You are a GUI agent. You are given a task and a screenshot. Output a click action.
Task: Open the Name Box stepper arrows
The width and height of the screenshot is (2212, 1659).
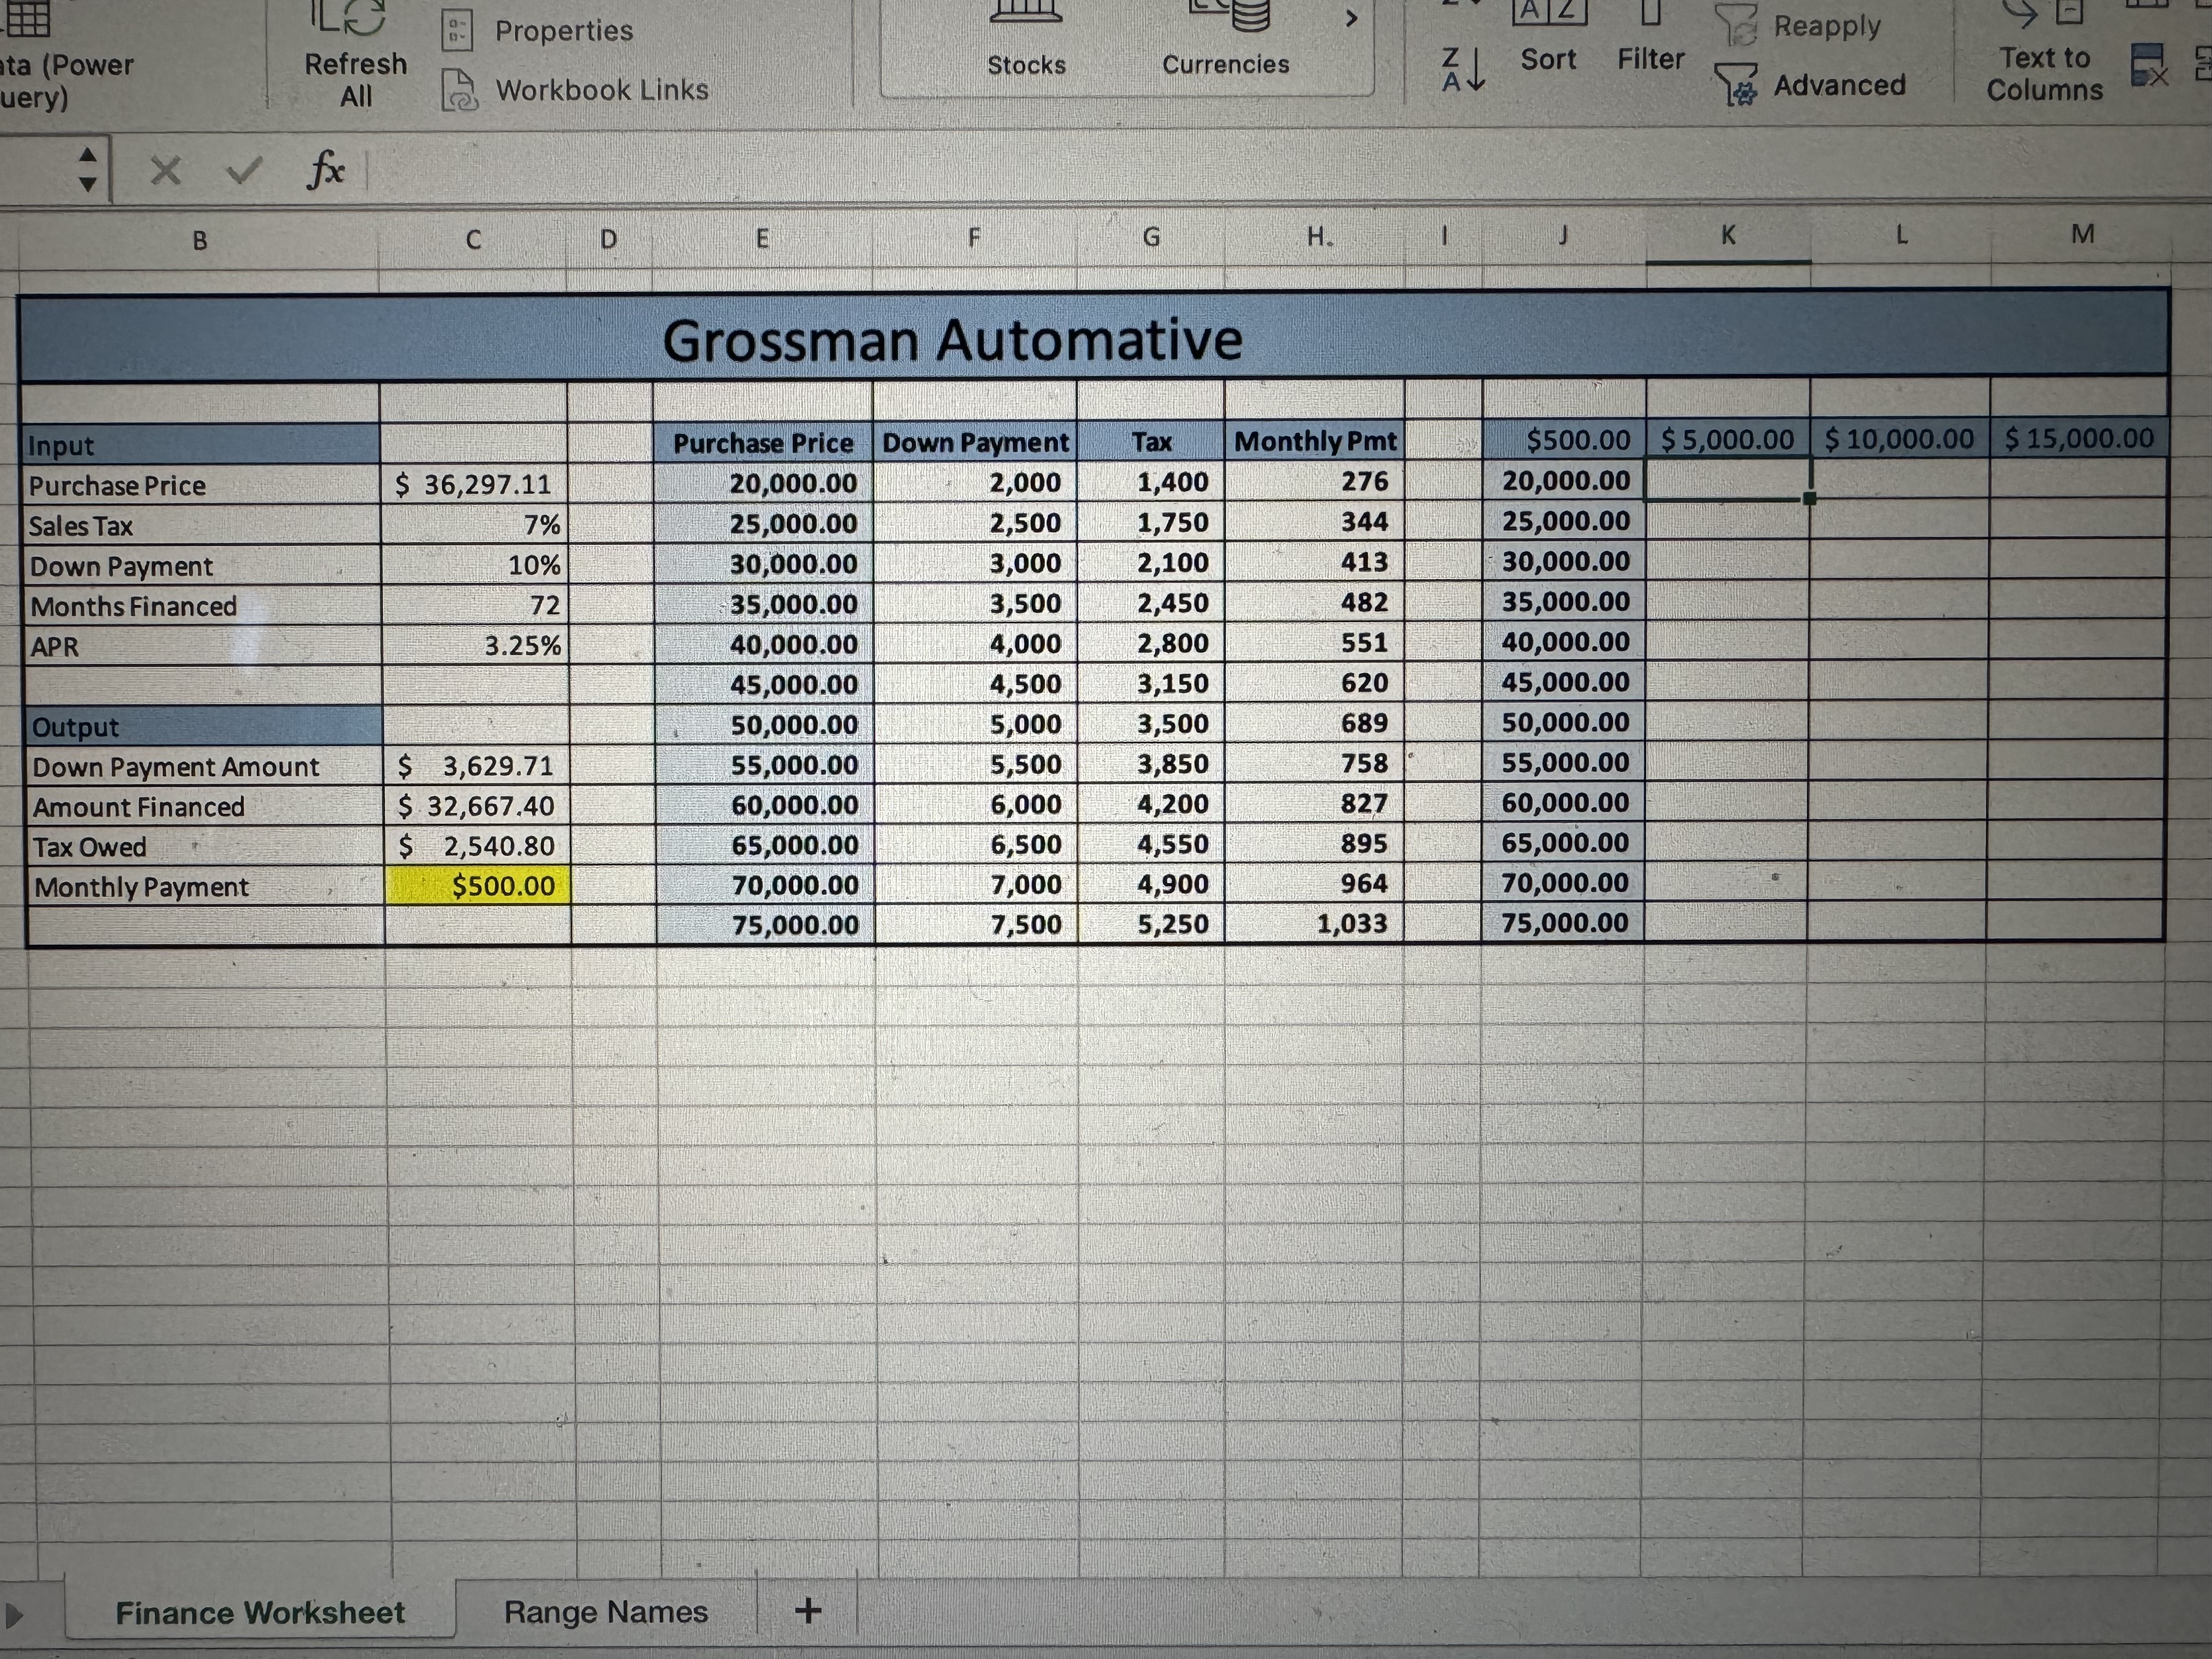pyautogui.click(x=88, y=170)
